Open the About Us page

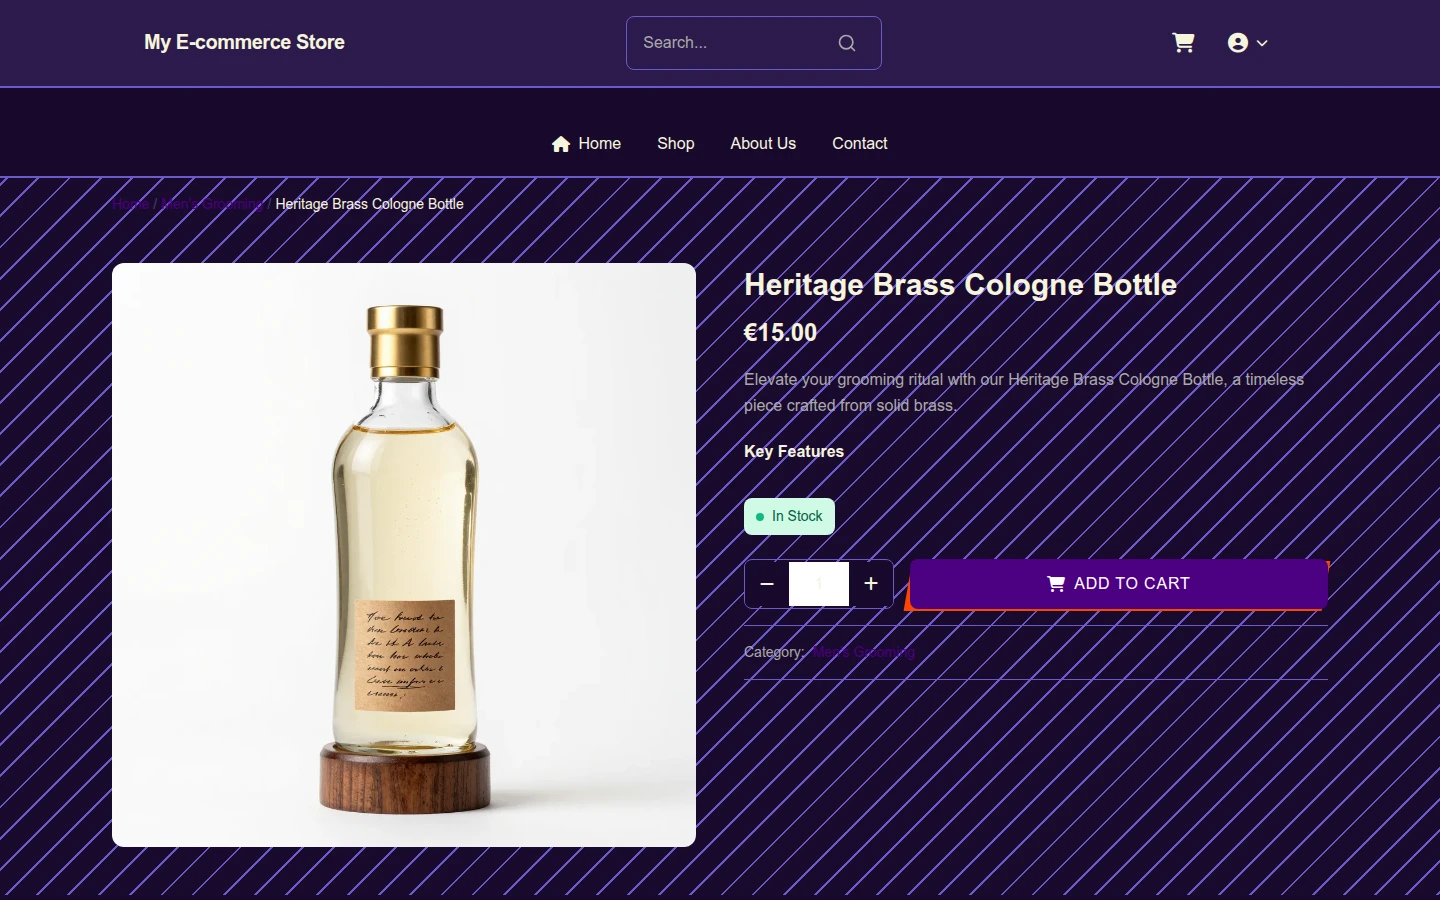763,144
